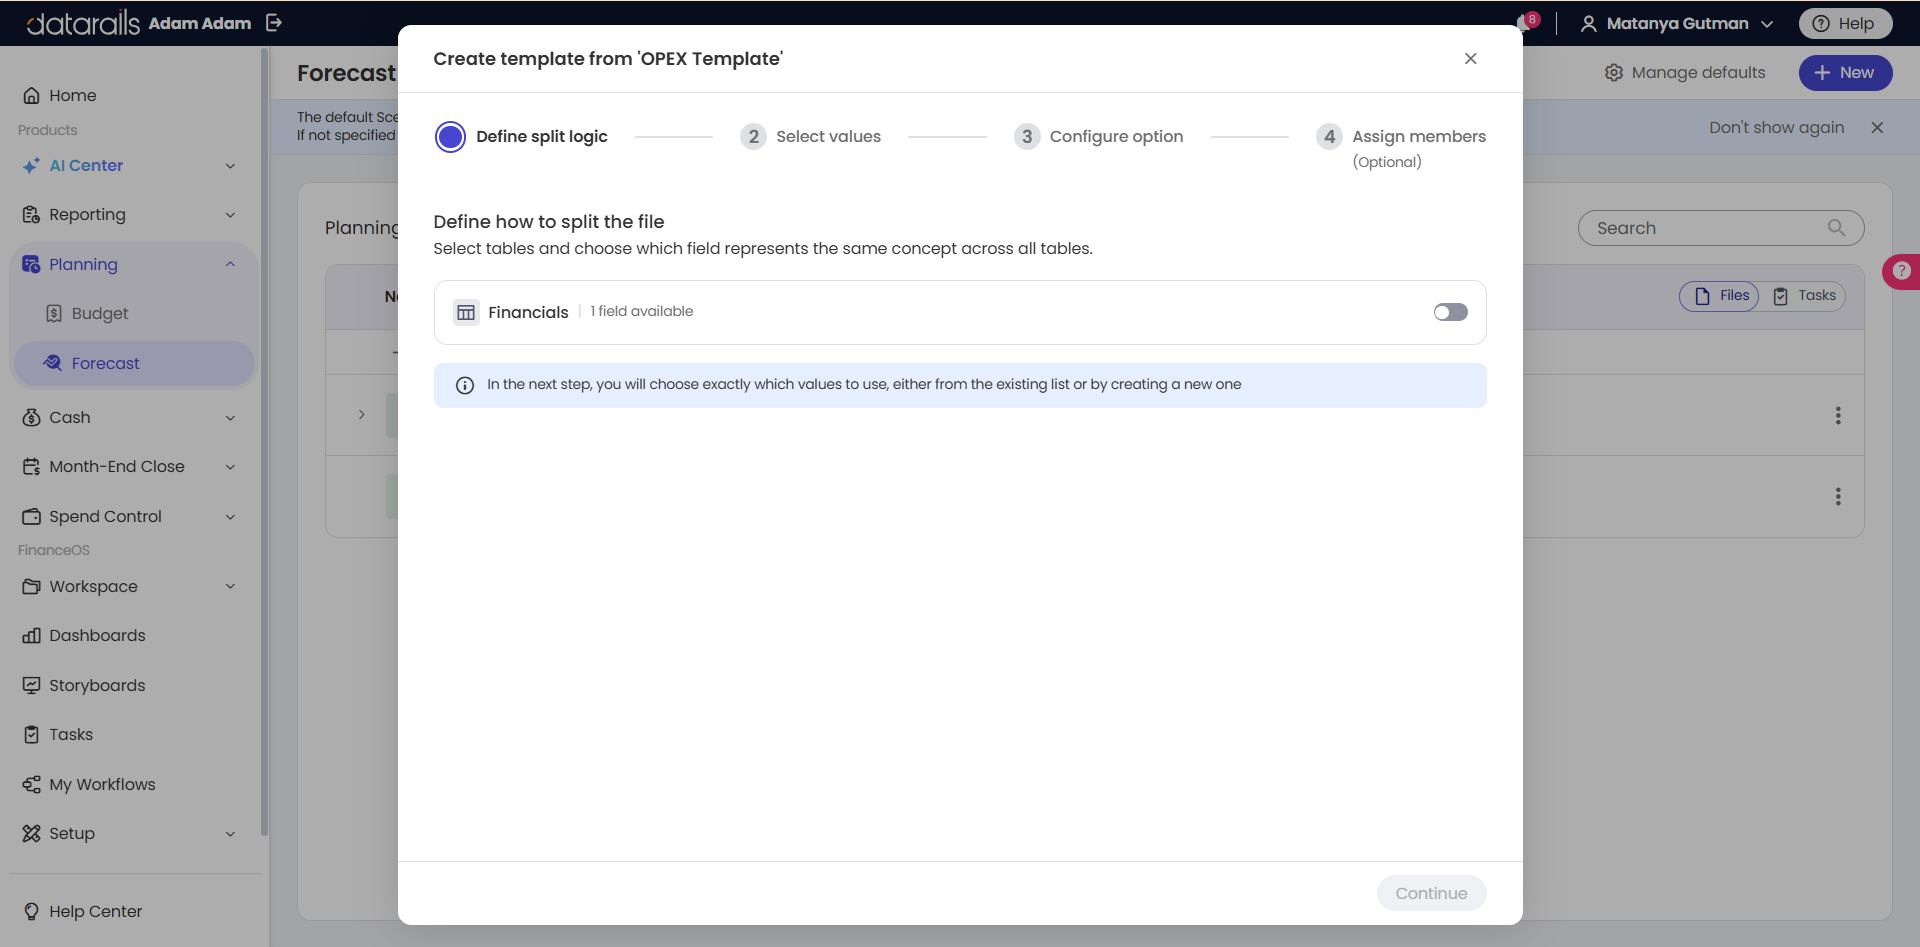The height and width of the screenshot is (947, 1920).
Task: Click the datarails logo
Action: click(83, 23)
